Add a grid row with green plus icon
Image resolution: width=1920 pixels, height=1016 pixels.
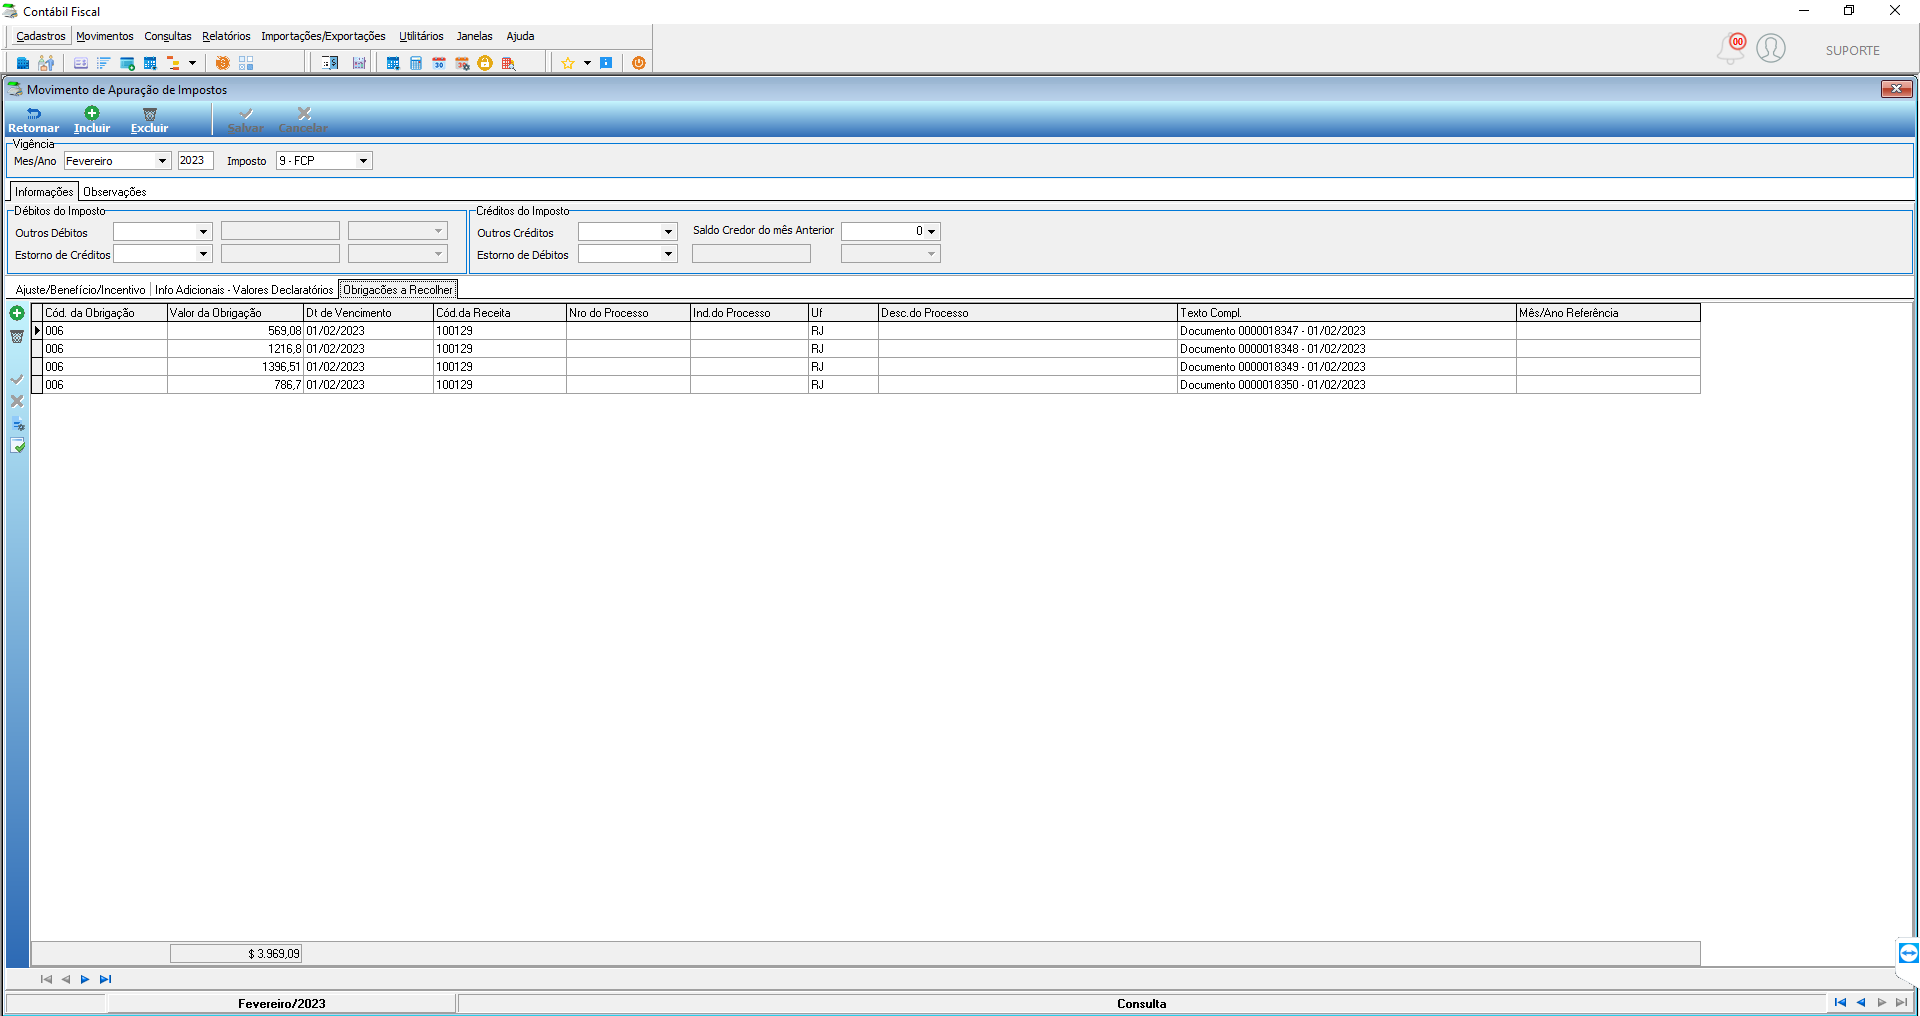(x=17, y=313)
